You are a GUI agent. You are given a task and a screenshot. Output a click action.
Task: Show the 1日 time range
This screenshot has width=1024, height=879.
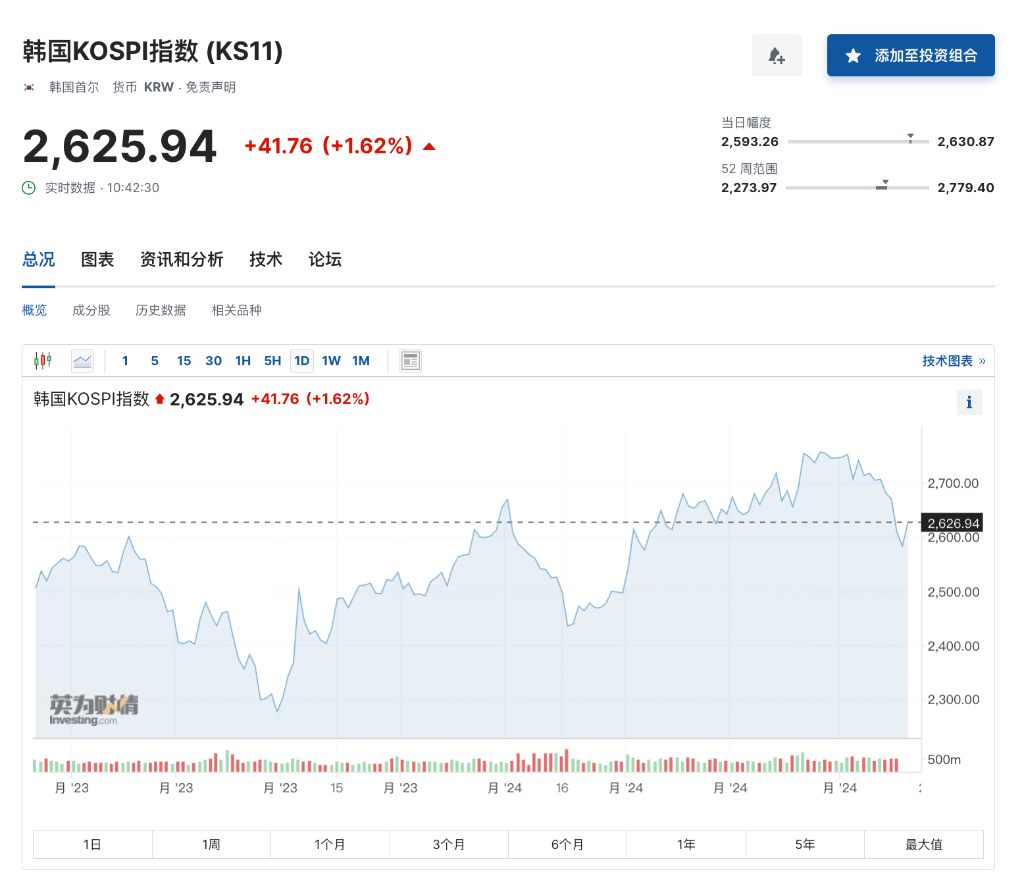coord(92,844)
